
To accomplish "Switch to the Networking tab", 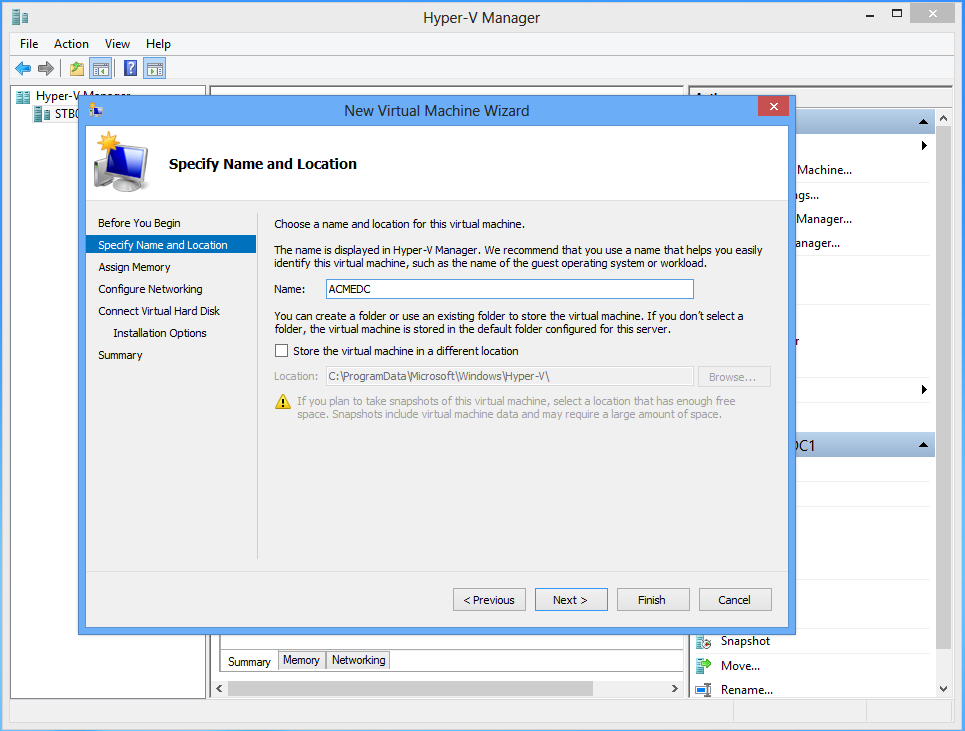I will [359, 660].
